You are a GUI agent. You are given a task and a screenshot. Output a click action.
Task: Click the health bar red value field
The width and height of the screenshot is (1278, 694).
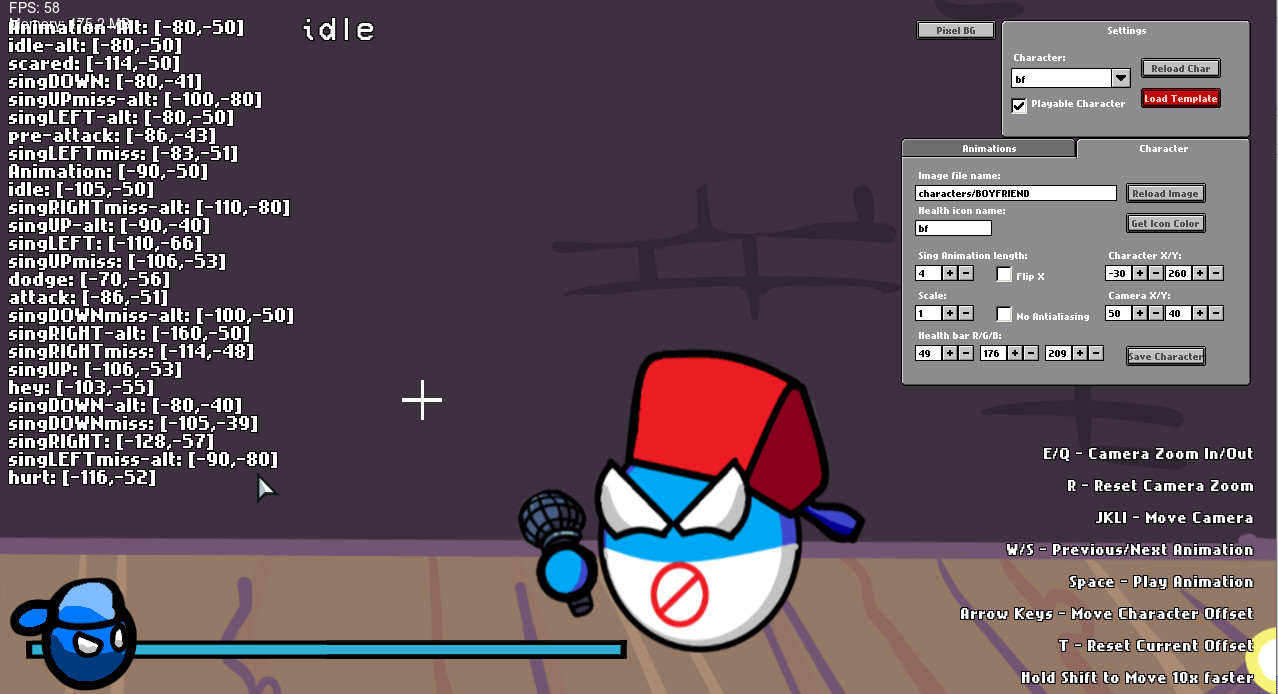click(928, 353)
